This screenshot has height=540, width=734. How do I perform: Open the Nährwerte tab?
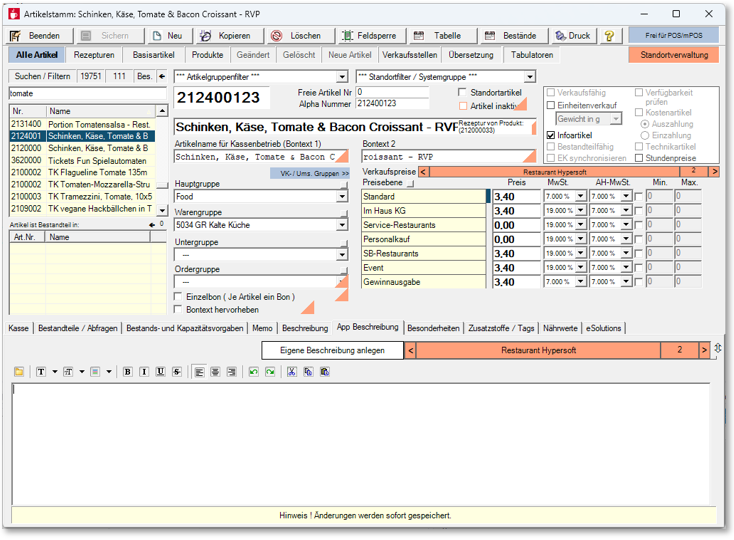pyautogui.click(x=559, y=327)
